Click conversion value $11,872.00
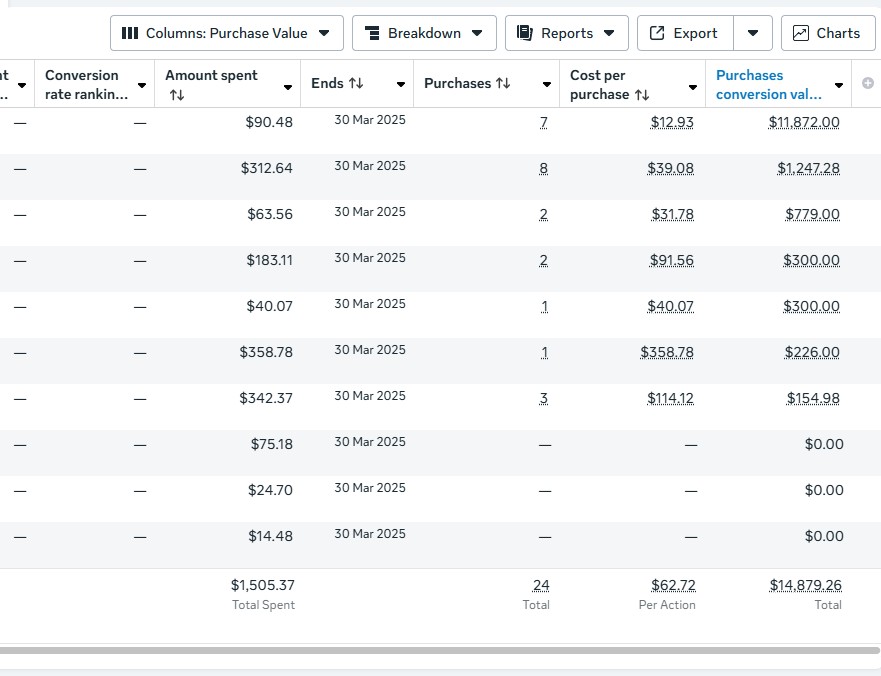This screenshot has width=881, height=676. tap(804, 123)
